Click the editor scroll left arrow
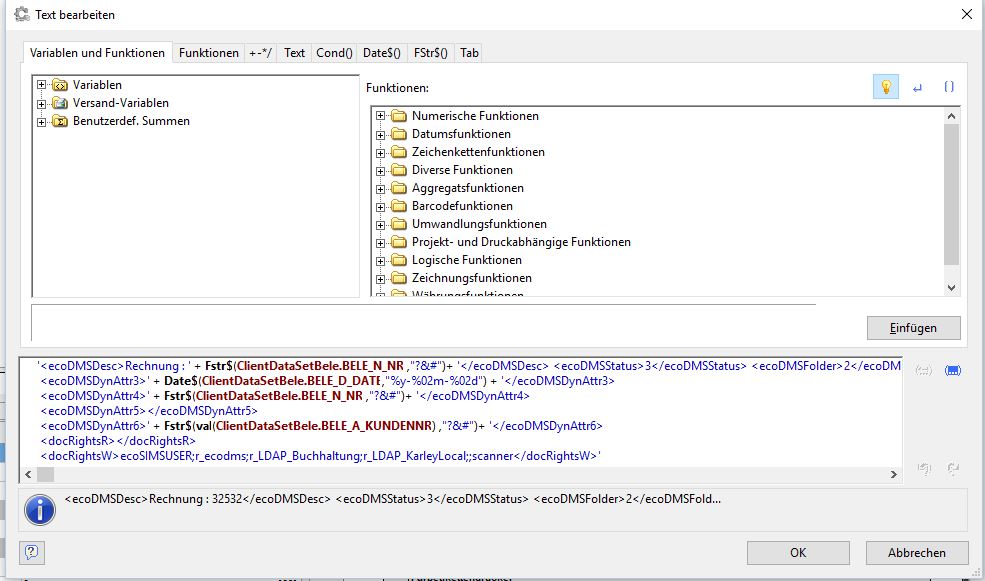This screenshot has height=581, width=985. pyautogui.click(x=28, y=474)
